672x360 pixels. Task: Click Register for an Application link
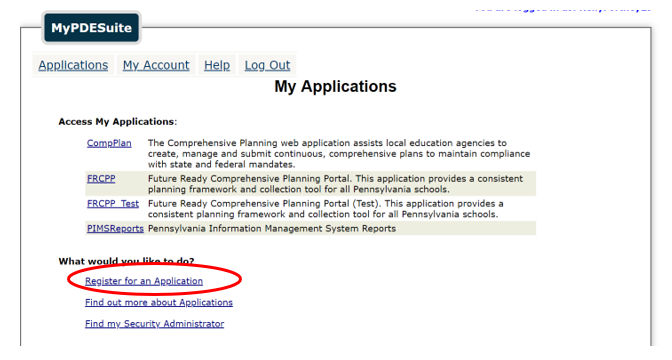pos(144,281)
